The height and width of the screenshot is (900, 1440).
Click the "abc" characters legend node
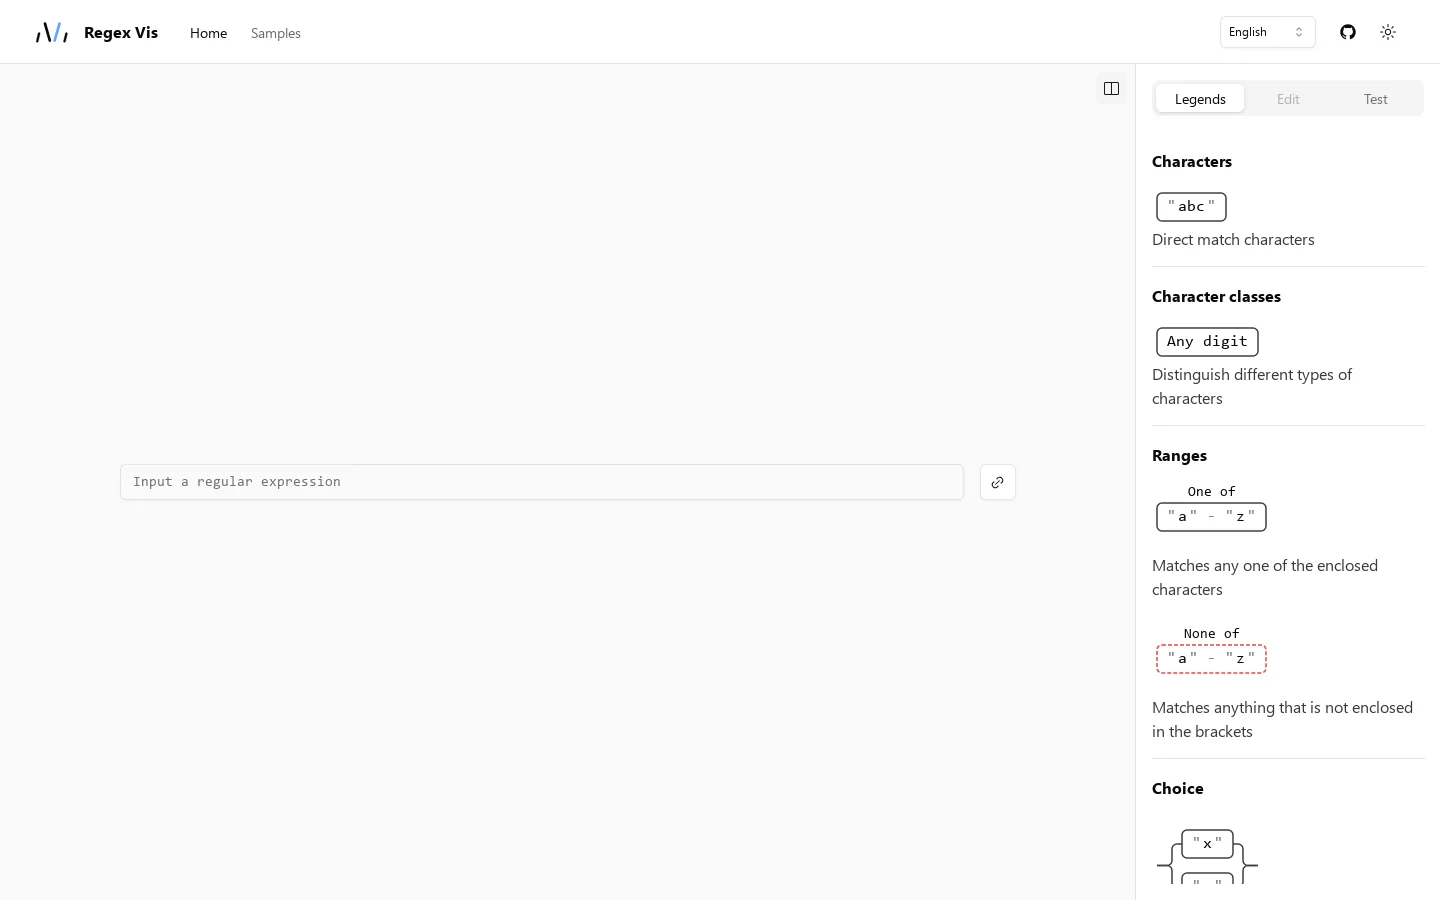pos(1191,207)
